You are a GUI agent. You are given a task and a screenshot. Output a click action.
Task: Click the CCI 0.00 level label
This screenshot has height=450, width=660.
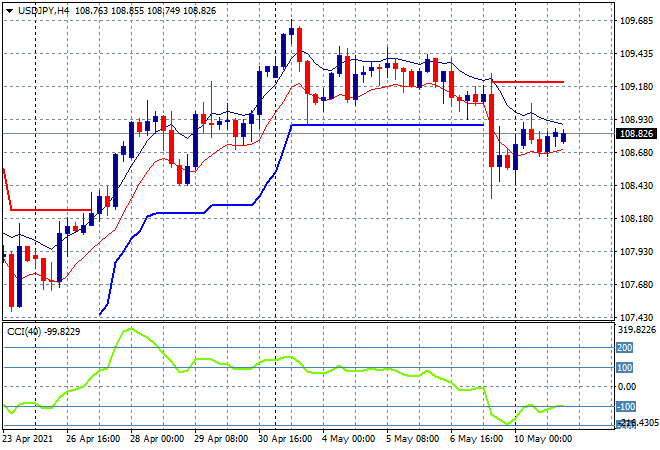tap(627, 386)
